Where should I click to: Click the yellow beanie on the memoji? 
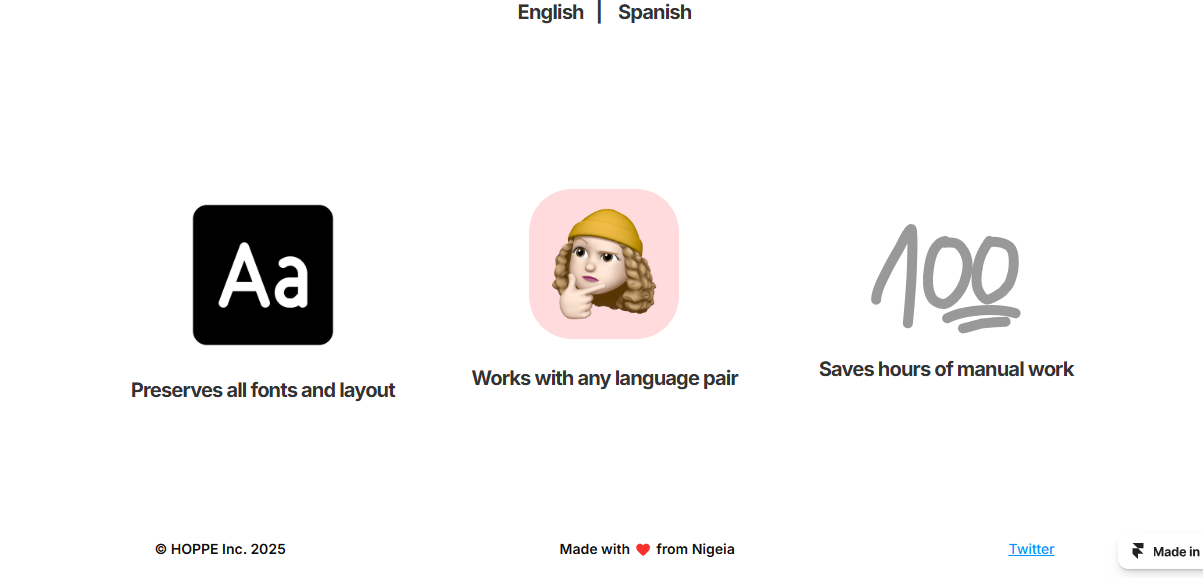tap(607, 228)
